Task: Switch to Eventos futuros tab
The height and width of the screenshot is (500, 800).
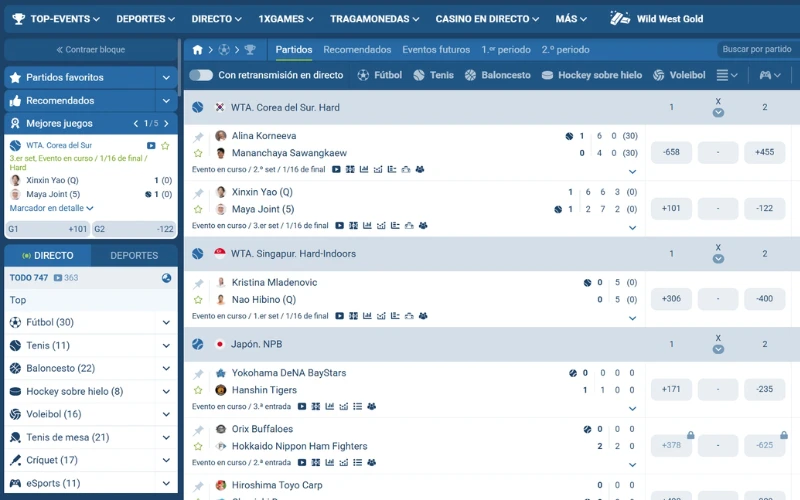Action: (436, 49)
